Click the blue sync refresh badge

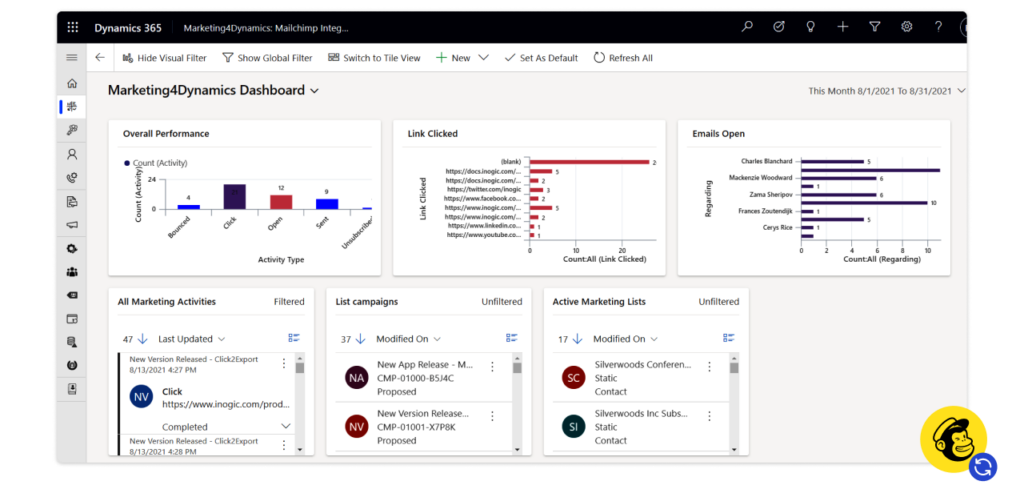pos(984,467)
